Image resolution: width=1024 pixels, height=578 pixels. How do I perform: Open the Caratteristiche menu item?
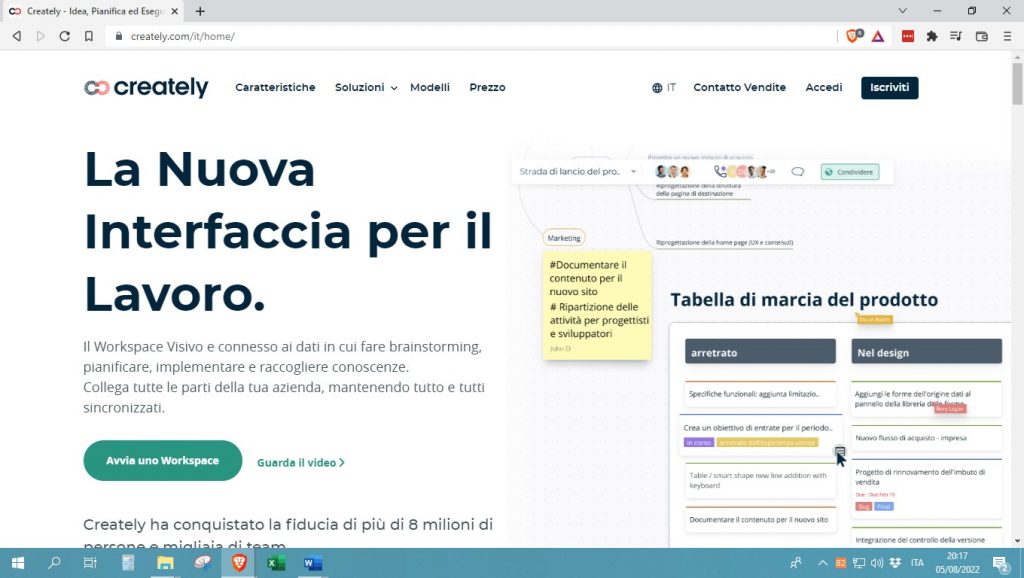pyautogui.click(x=275, y=88)
